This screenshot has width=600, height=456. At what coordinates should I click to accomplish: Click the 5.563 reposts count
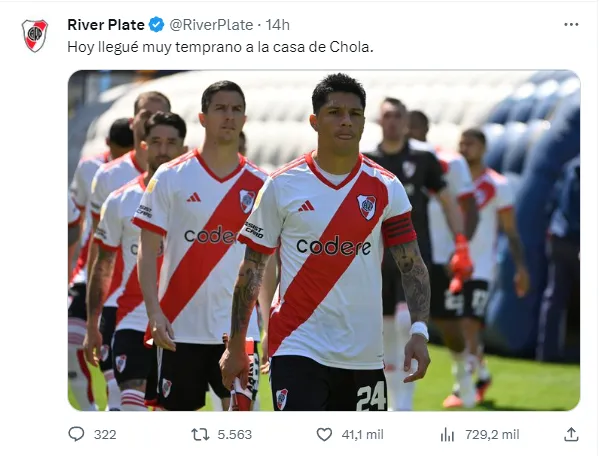pos(235,435)
